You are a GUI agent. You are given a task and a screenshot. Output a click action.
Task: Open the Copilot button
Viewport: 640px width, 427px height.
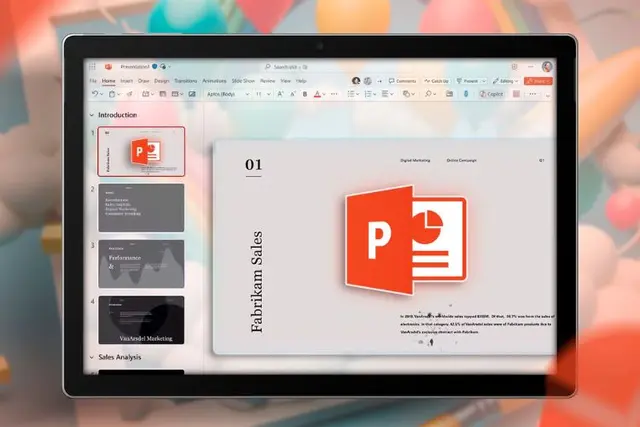pos(491,94)
